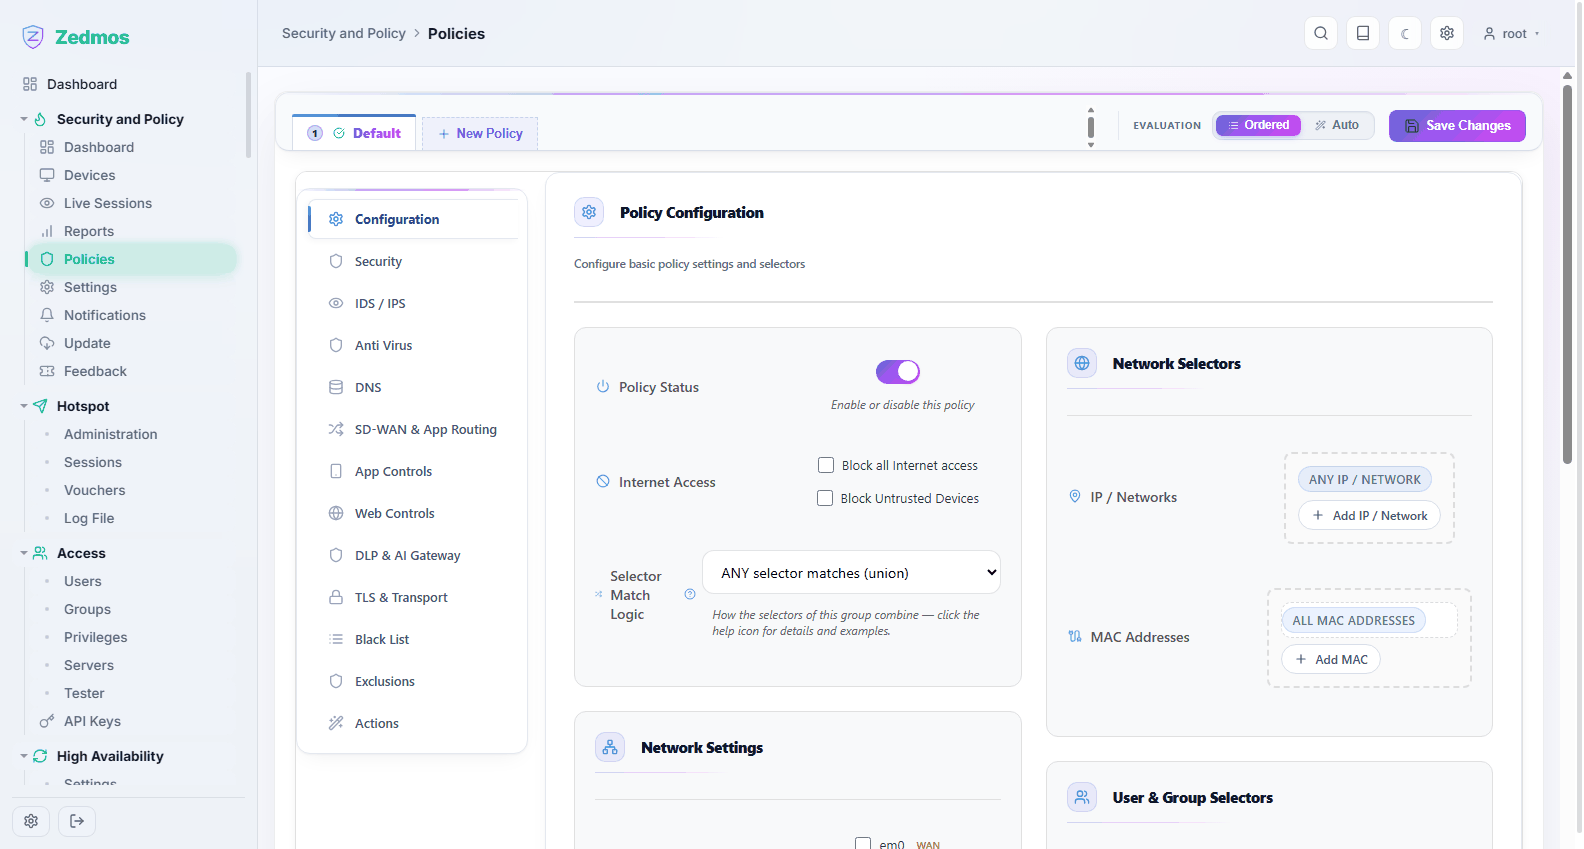Click the IP / Networks location pin icon
This screenshot has width=1584, height=849.
1075,496
